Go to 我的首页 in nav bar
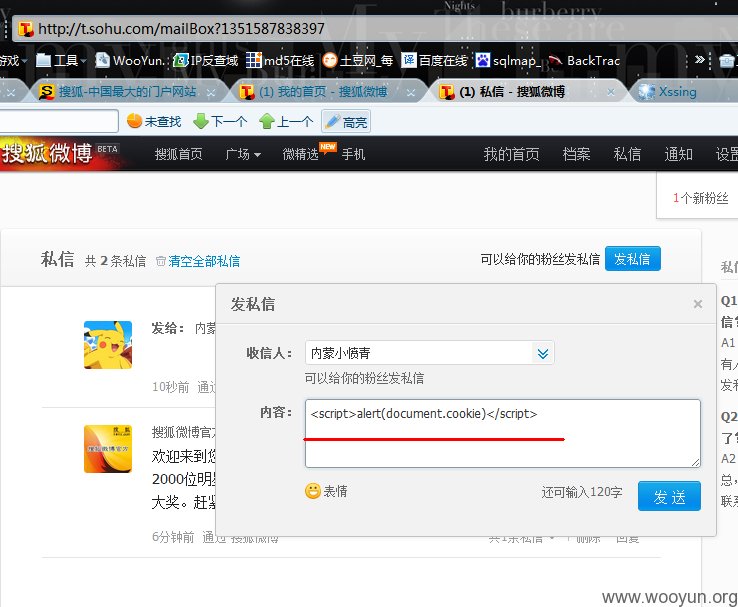 point(512,154)
